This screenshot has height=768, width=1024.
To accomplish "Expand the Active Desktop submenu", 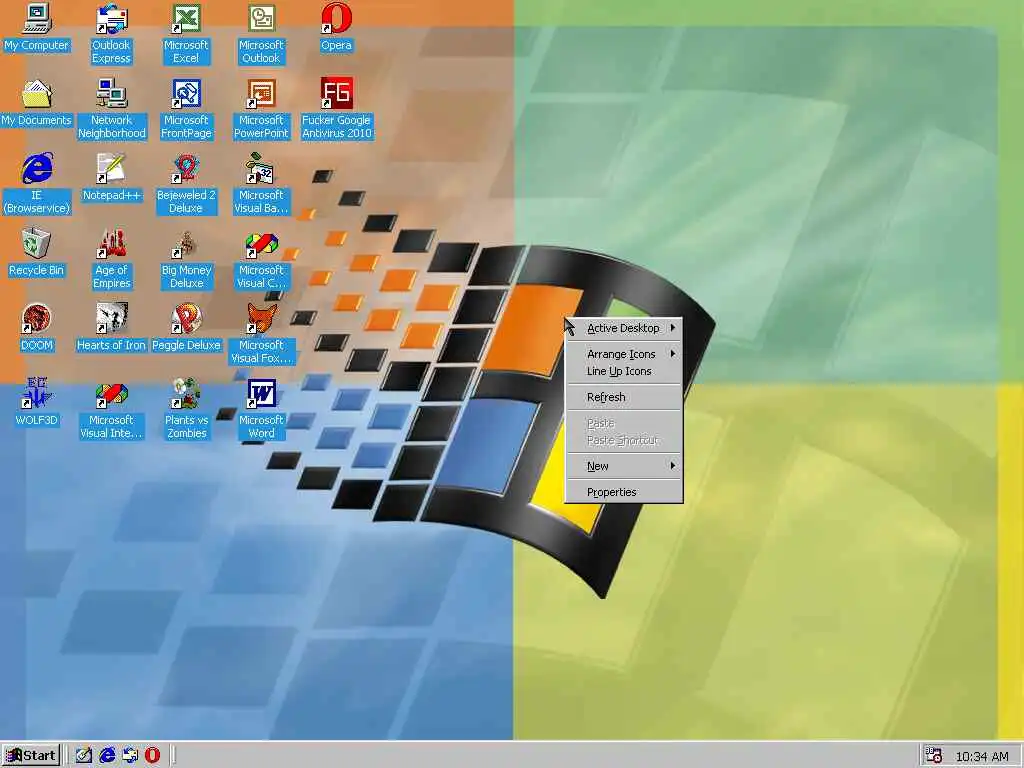I will (x=624, y=328).
